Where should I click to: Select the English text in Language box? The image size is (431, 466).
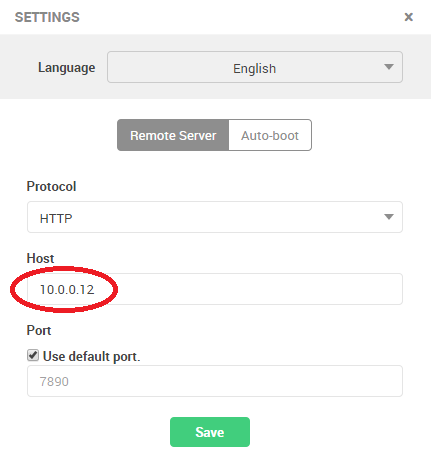[x=254, y=69]
